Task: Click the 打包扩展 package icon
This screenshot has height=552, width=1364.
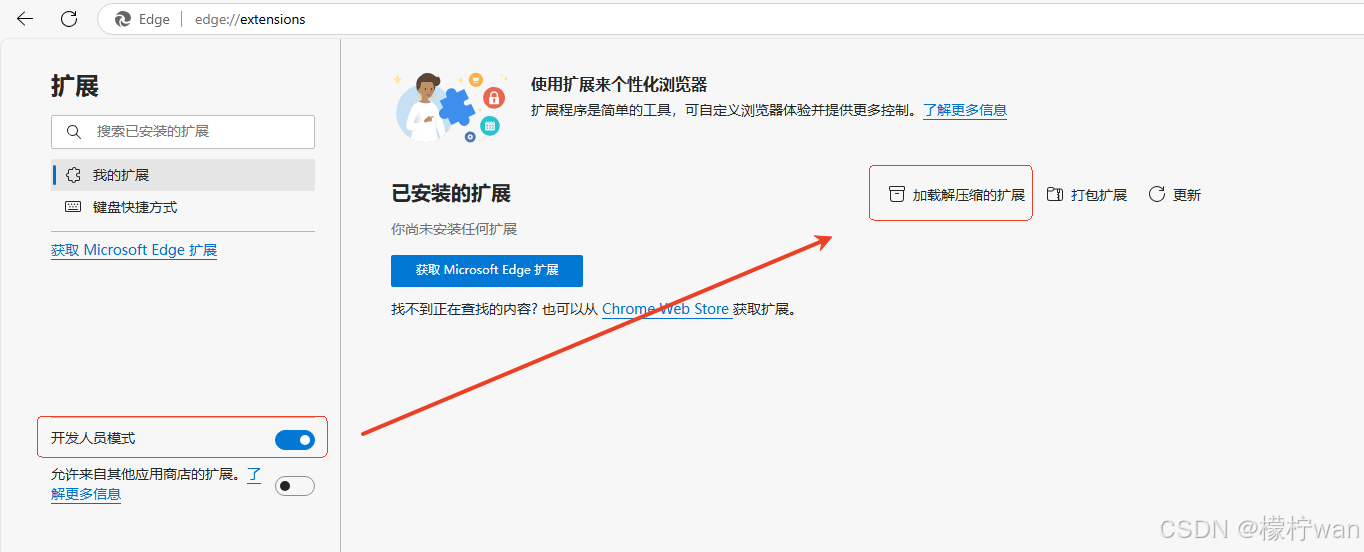Action: 1054,194
